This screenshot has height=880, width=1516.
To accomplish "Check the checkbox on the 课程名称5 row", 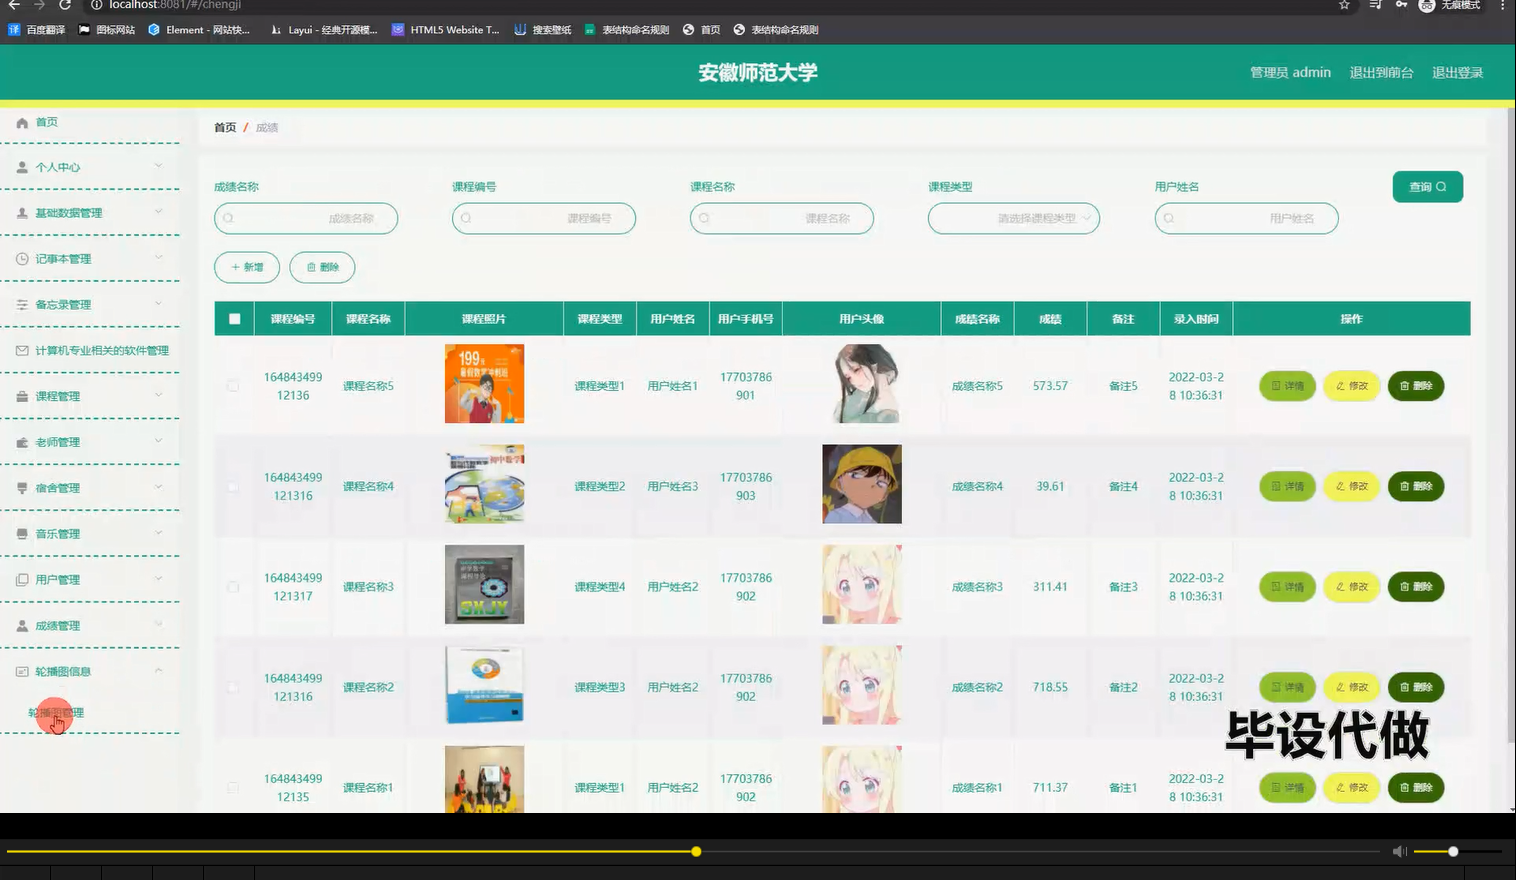I will (x=232, y=385).
